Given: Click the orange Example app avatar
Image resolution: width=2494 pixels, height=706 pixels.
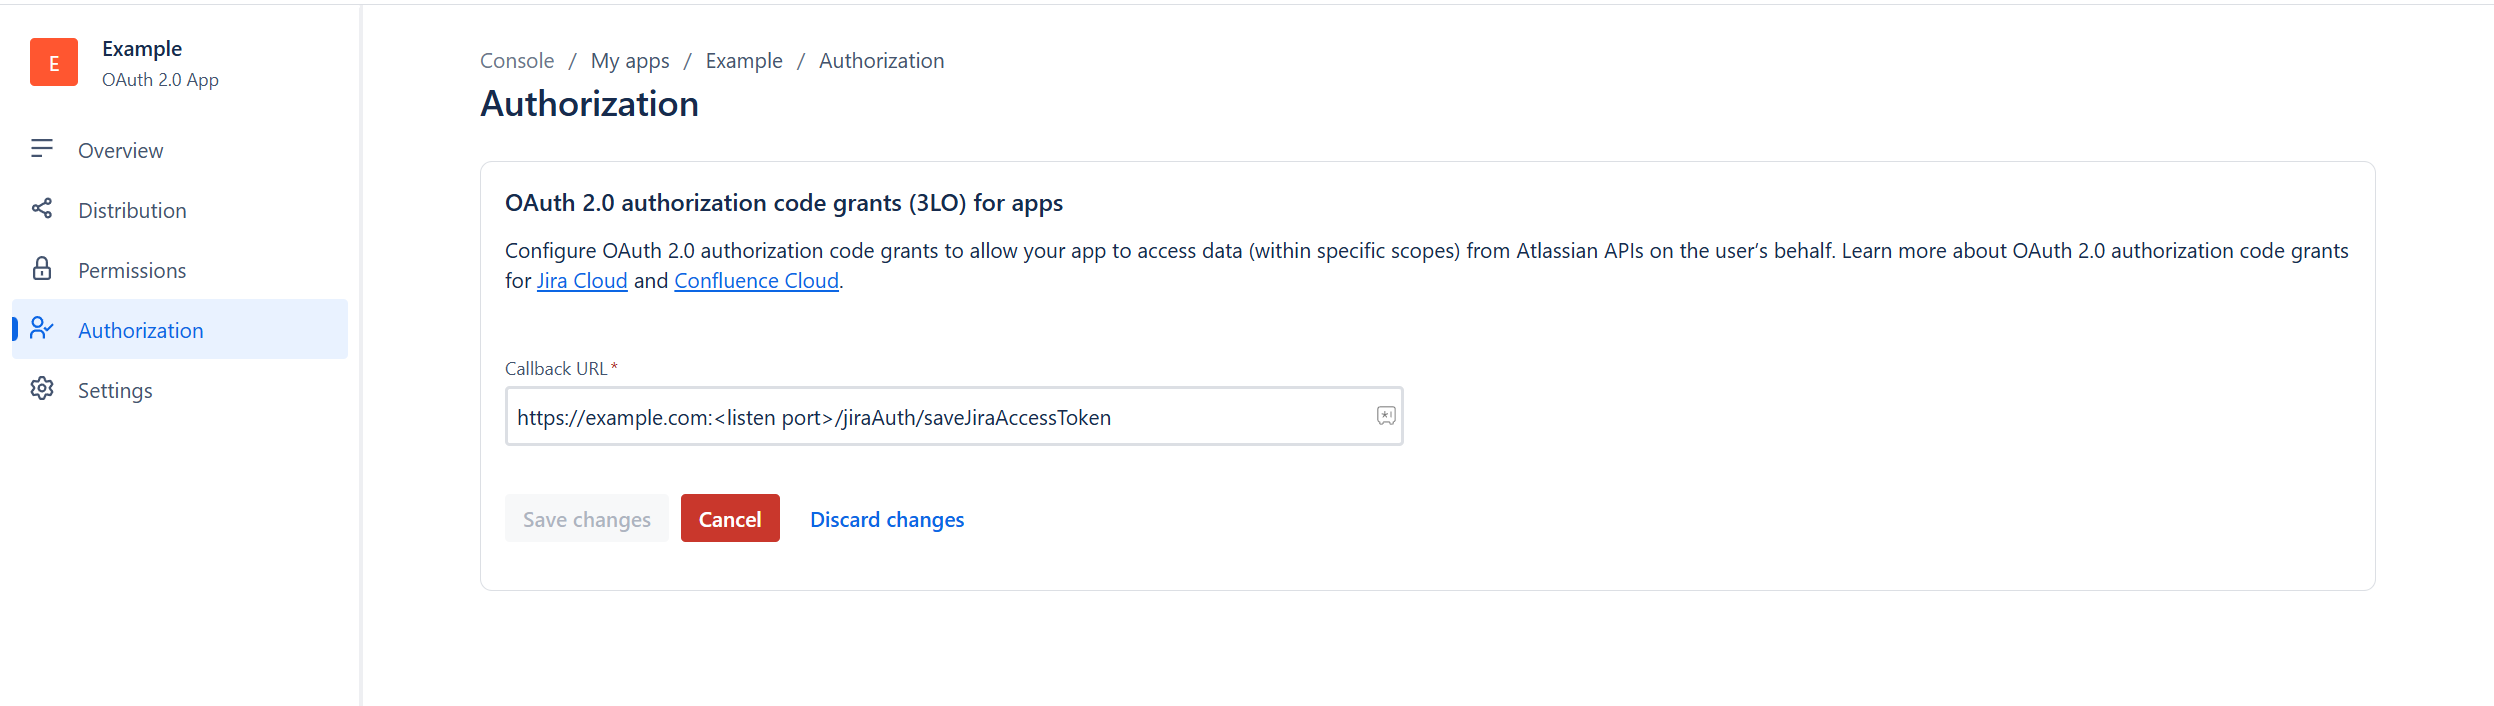Looking at the screenshot, I should pyautogui.click(x=54, y=62).
